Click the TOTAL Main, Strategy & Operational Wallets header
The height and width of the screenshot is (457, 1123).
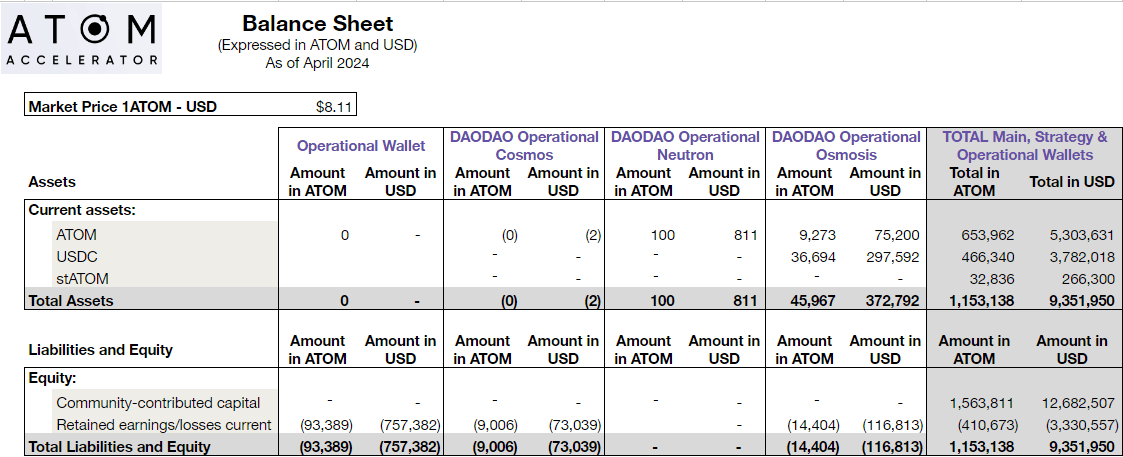point(1024,145)
